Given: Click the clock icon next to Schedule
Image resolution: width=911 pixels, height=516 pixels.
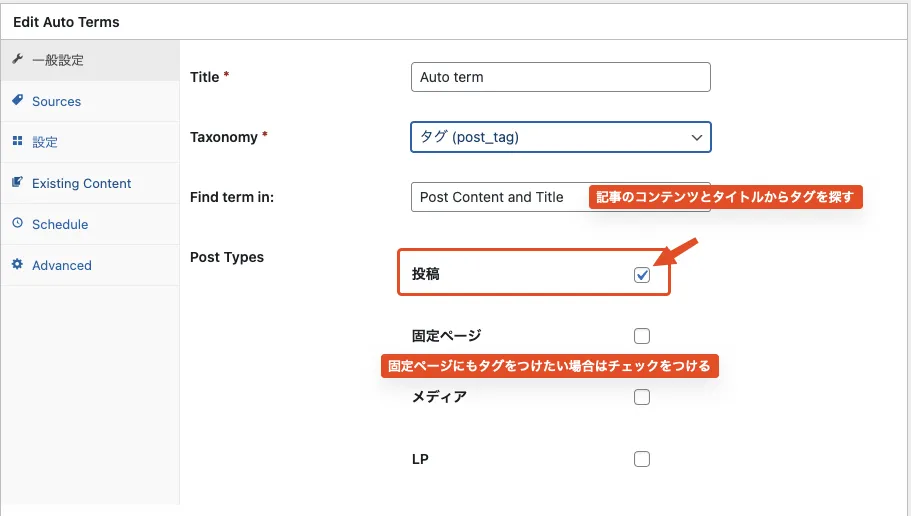Looking at the screenshot, I should (17, 223).
